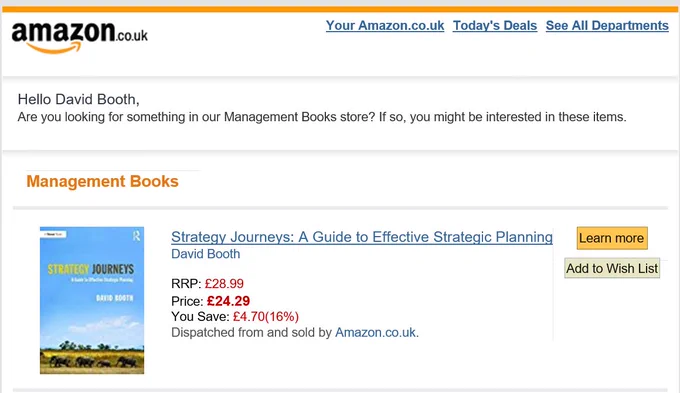The image size is (680, 393).
Task: Click the David Booth author link
Action: [206, 254]
